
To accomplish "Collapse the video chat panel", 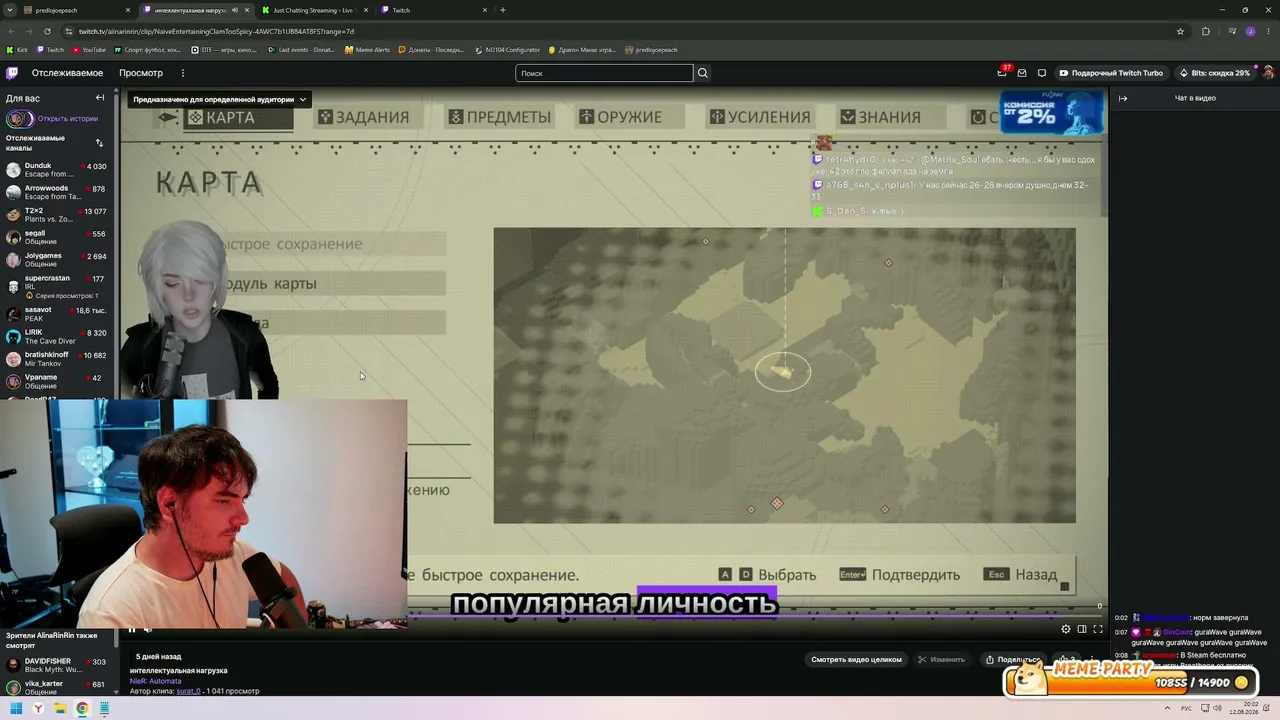I will [x=1123, y=98].
